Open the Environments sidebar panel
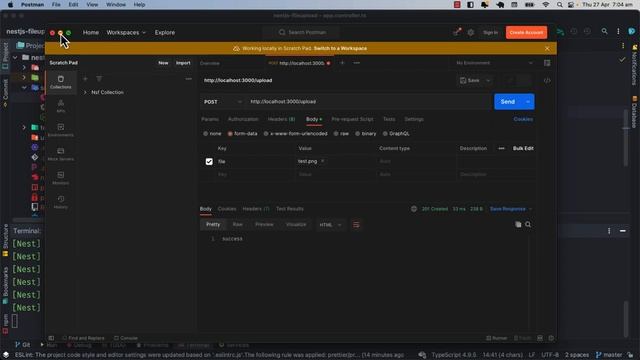Image resolution: width=640 pixels, height=360 pixels. tap(61, 130)
